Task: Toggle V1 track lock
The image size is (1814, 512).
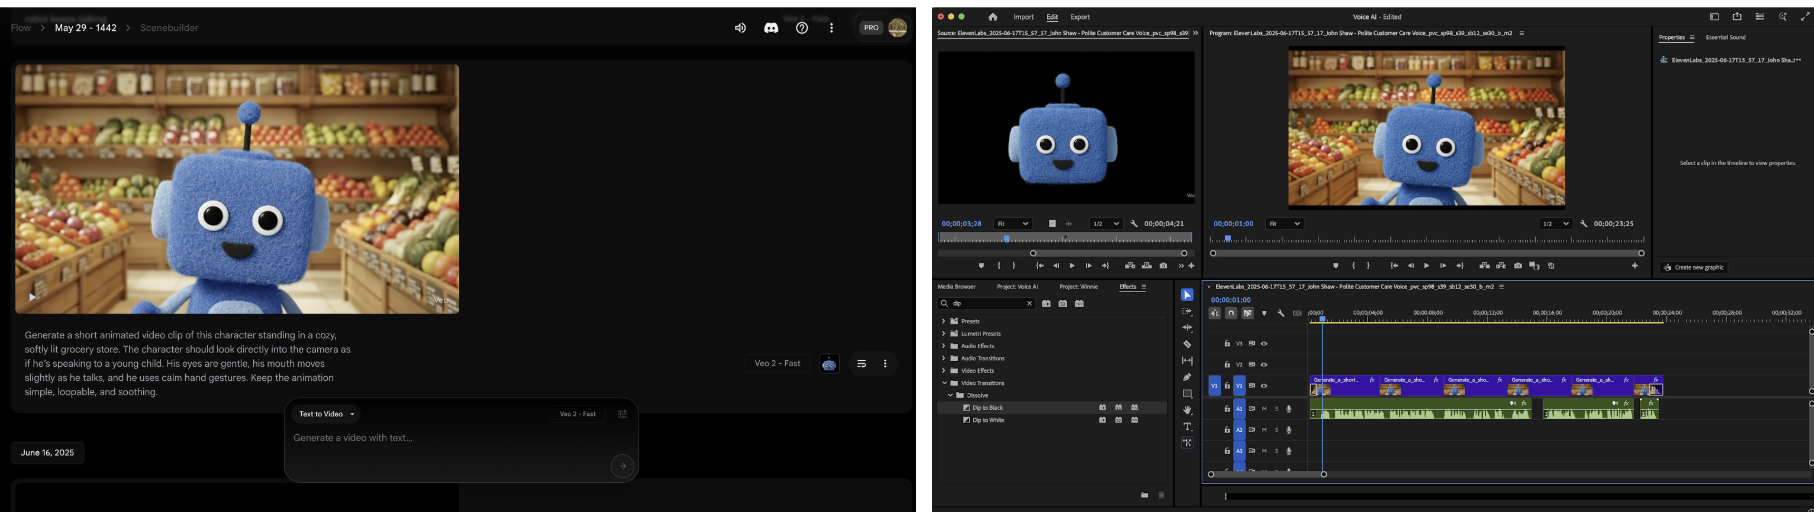Action: (x=1227, y=386)
